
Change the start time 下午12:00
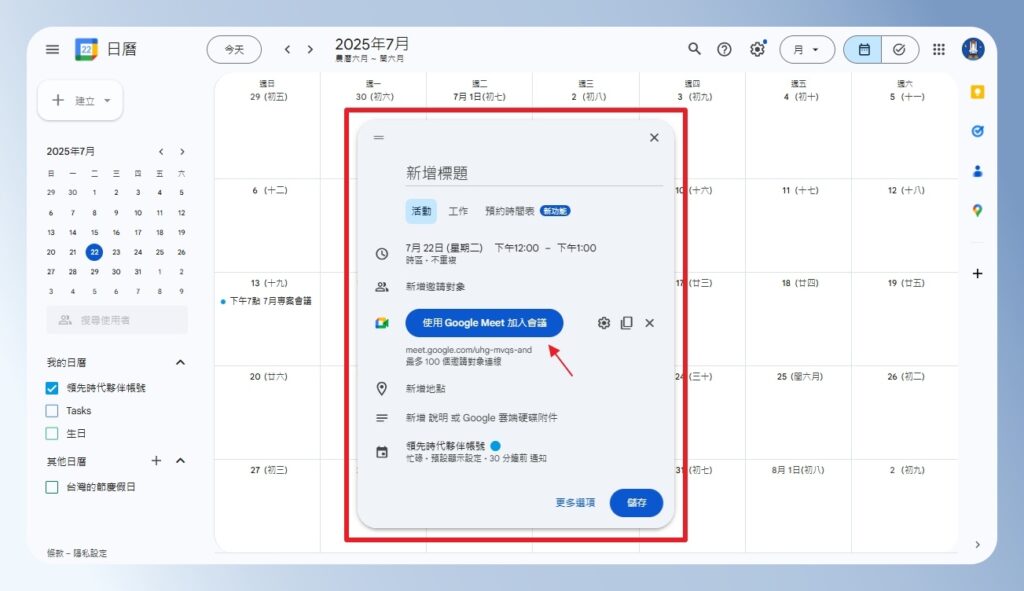coord(517,248)
